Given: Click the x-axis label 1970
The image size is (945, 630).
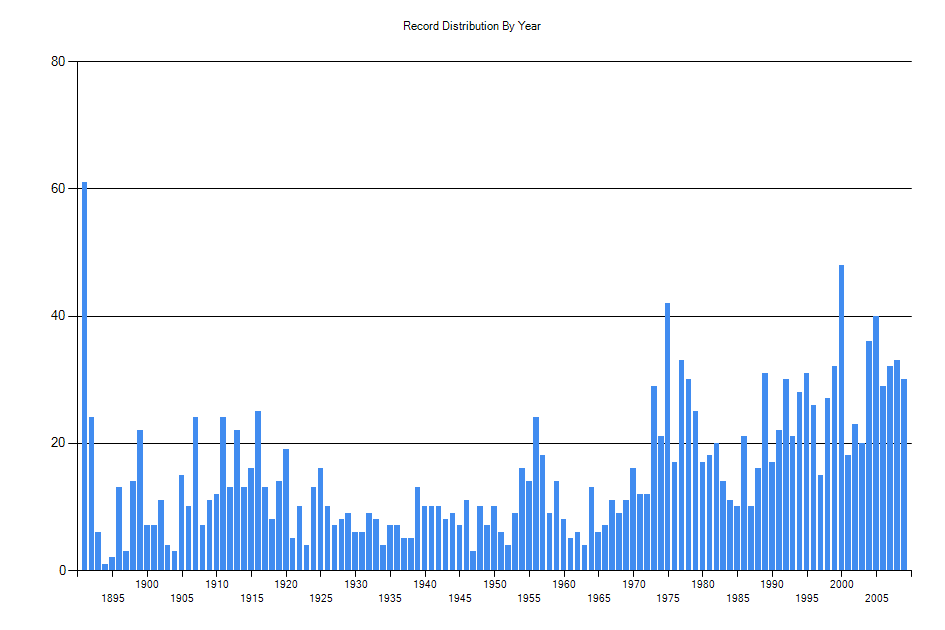Looking at the screenshot, I should point(634,584).
